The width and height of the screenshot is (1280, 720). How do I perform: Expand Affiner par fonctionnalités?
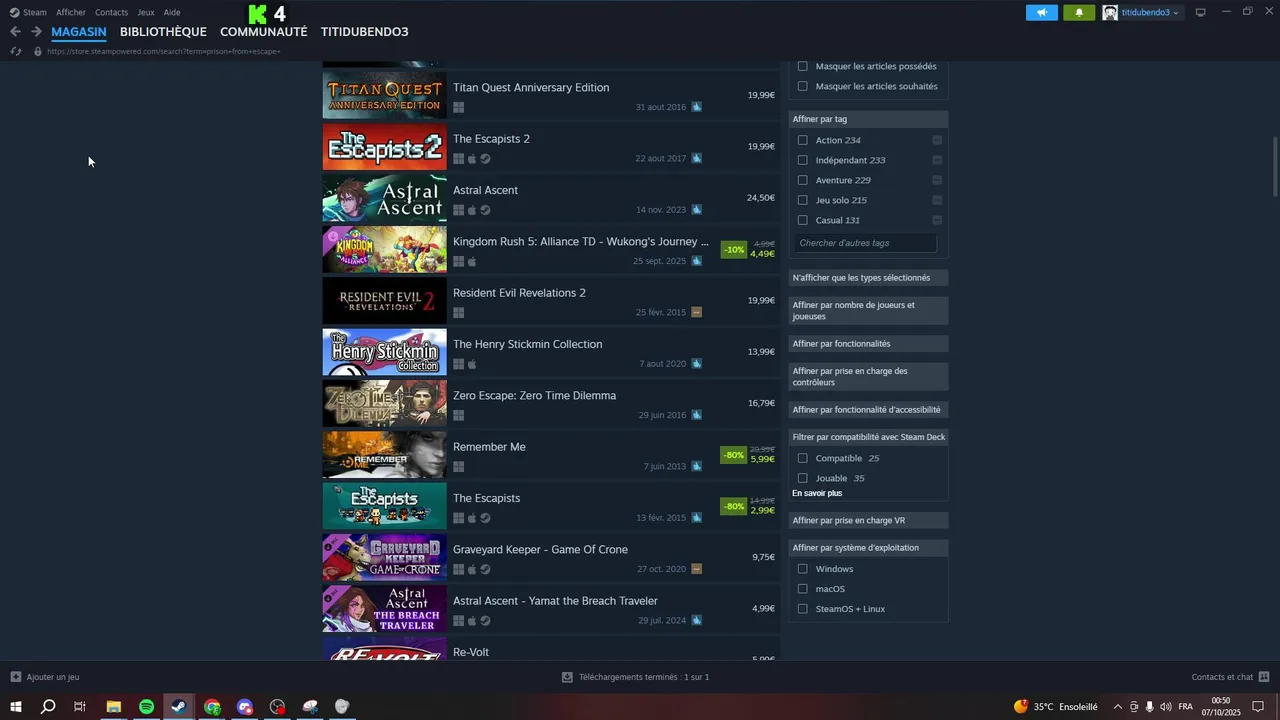pyautogui.click(x=868, y=344)
